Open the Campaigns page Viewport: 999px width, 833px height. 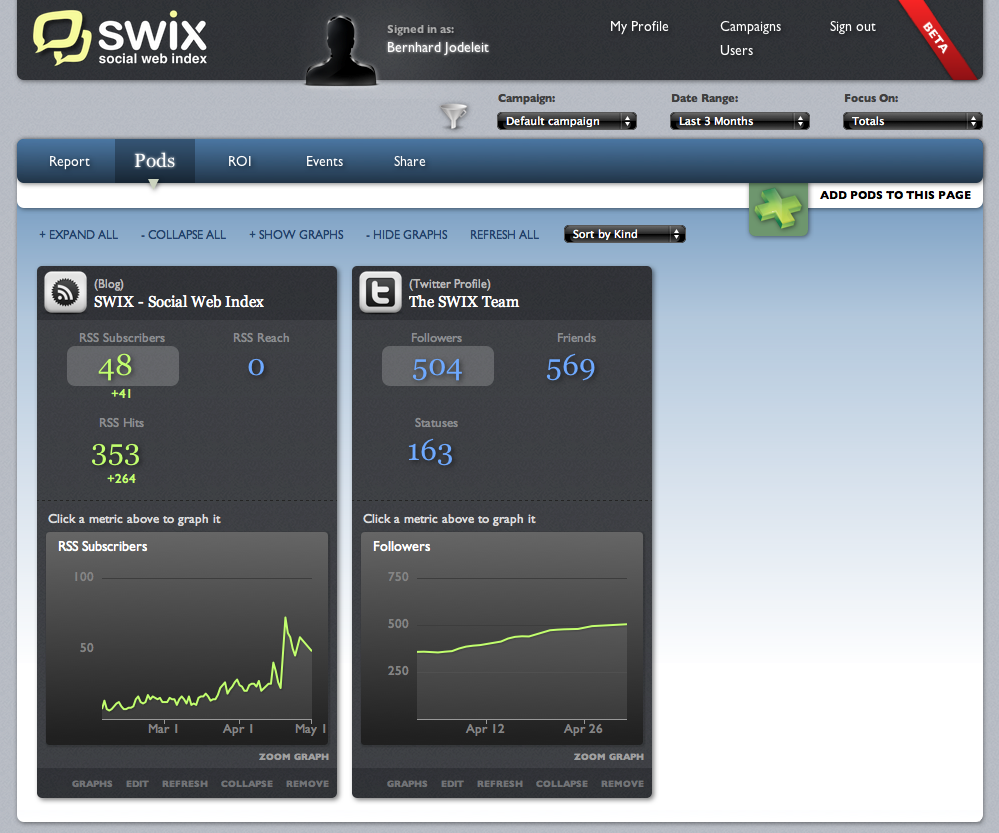(x=751, y=27)
